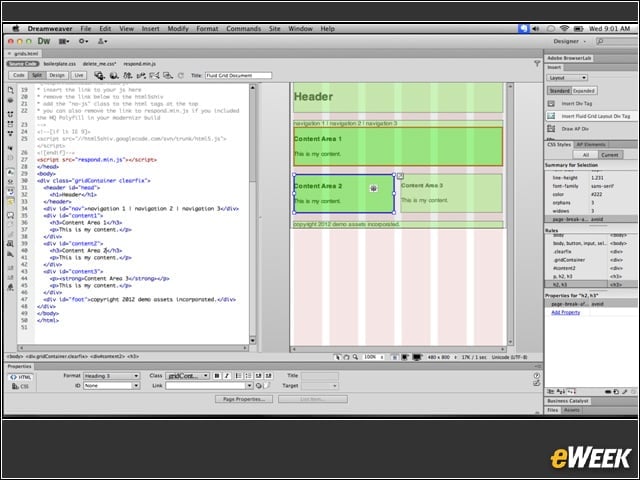Click the Point to File target icon
This screenshot has height=480, width=640.
259,386
